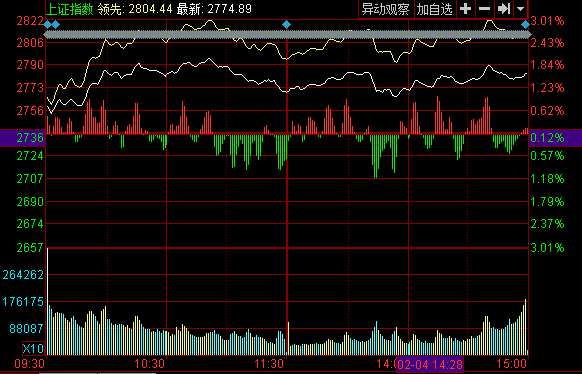
Task: Click the 领先: 2804.44 readout
Action: [x=135, y=9]
